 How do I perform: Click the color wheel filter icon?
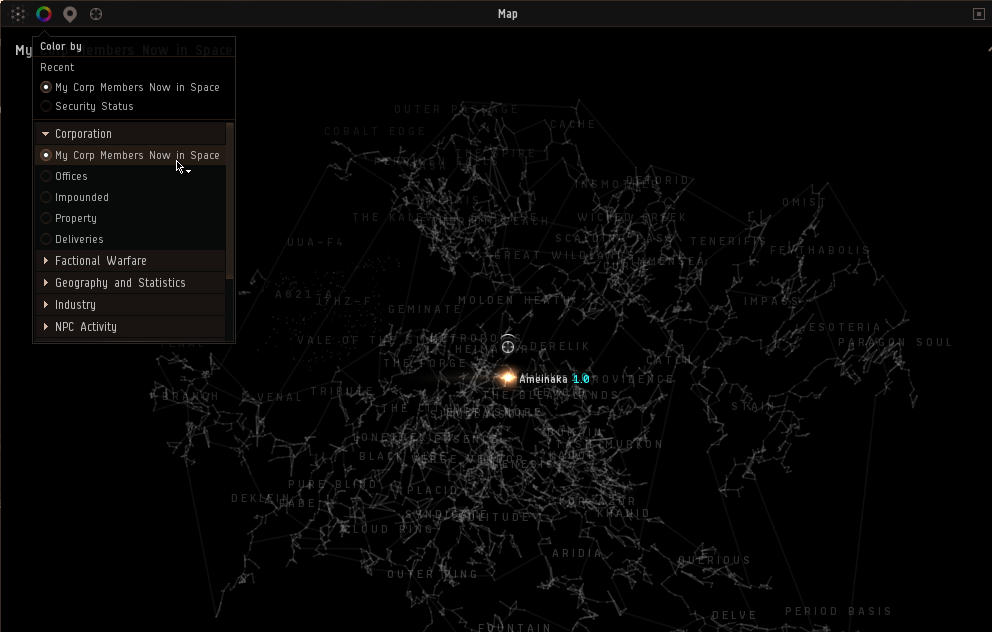(44, 14)
